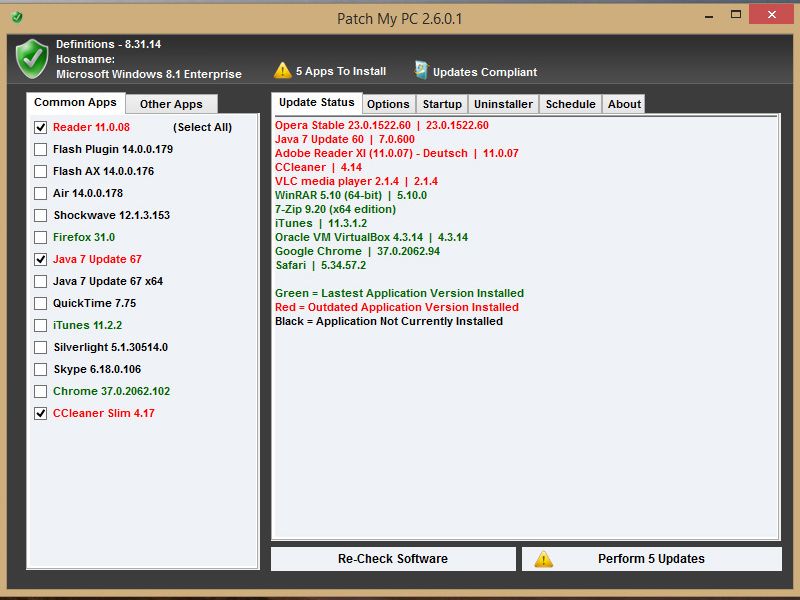Click the Adobe Reader XI Deutsch entry

point(396,153)
